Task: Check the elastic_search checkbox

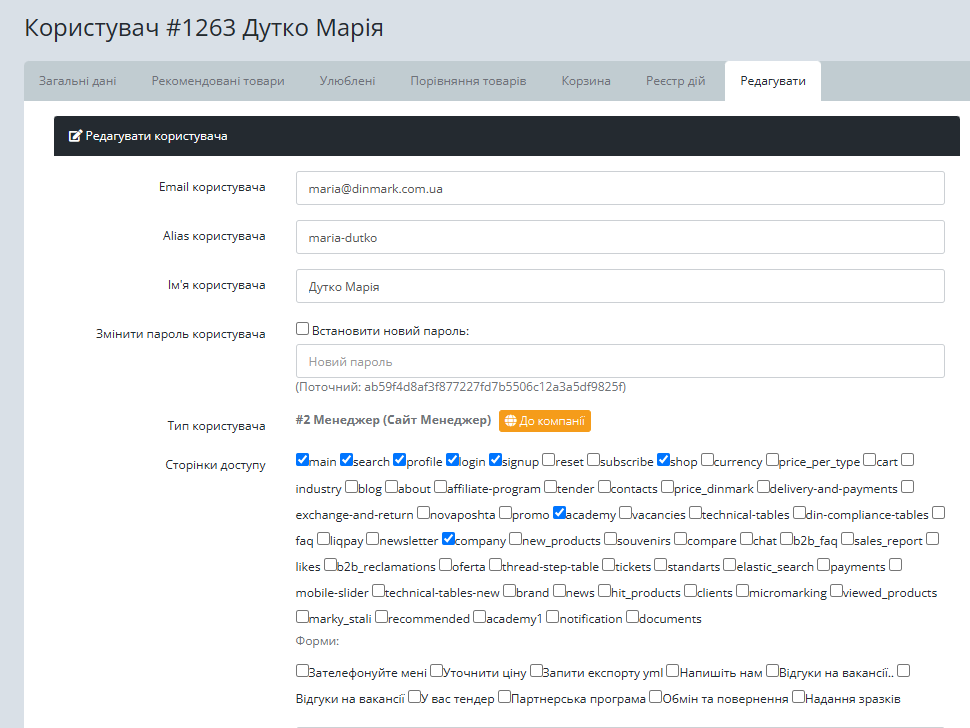Action: coord(730,565)
